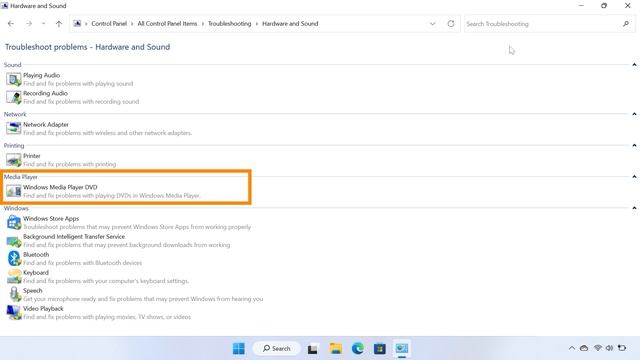Click Control Panel in the breadcrumb
This screenshot has width=640, height=360.
pyautogui.click(x=109, y=24)
